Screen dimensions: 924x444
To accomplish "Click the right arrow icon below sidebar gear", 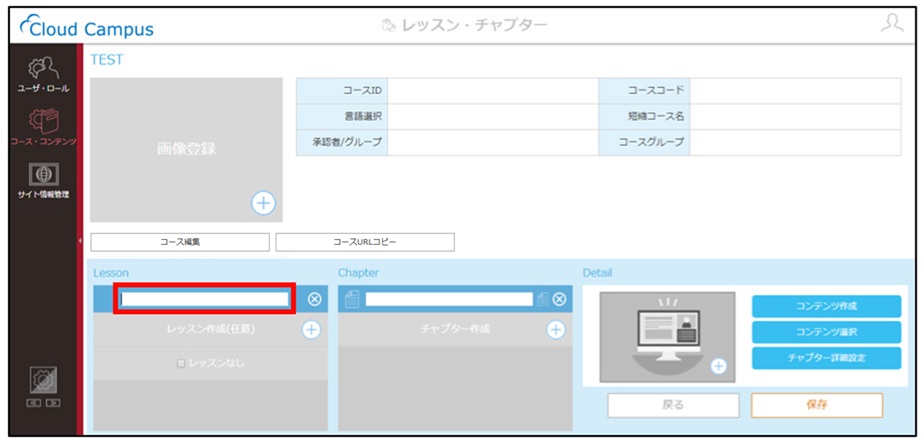I will click(54, 403).
